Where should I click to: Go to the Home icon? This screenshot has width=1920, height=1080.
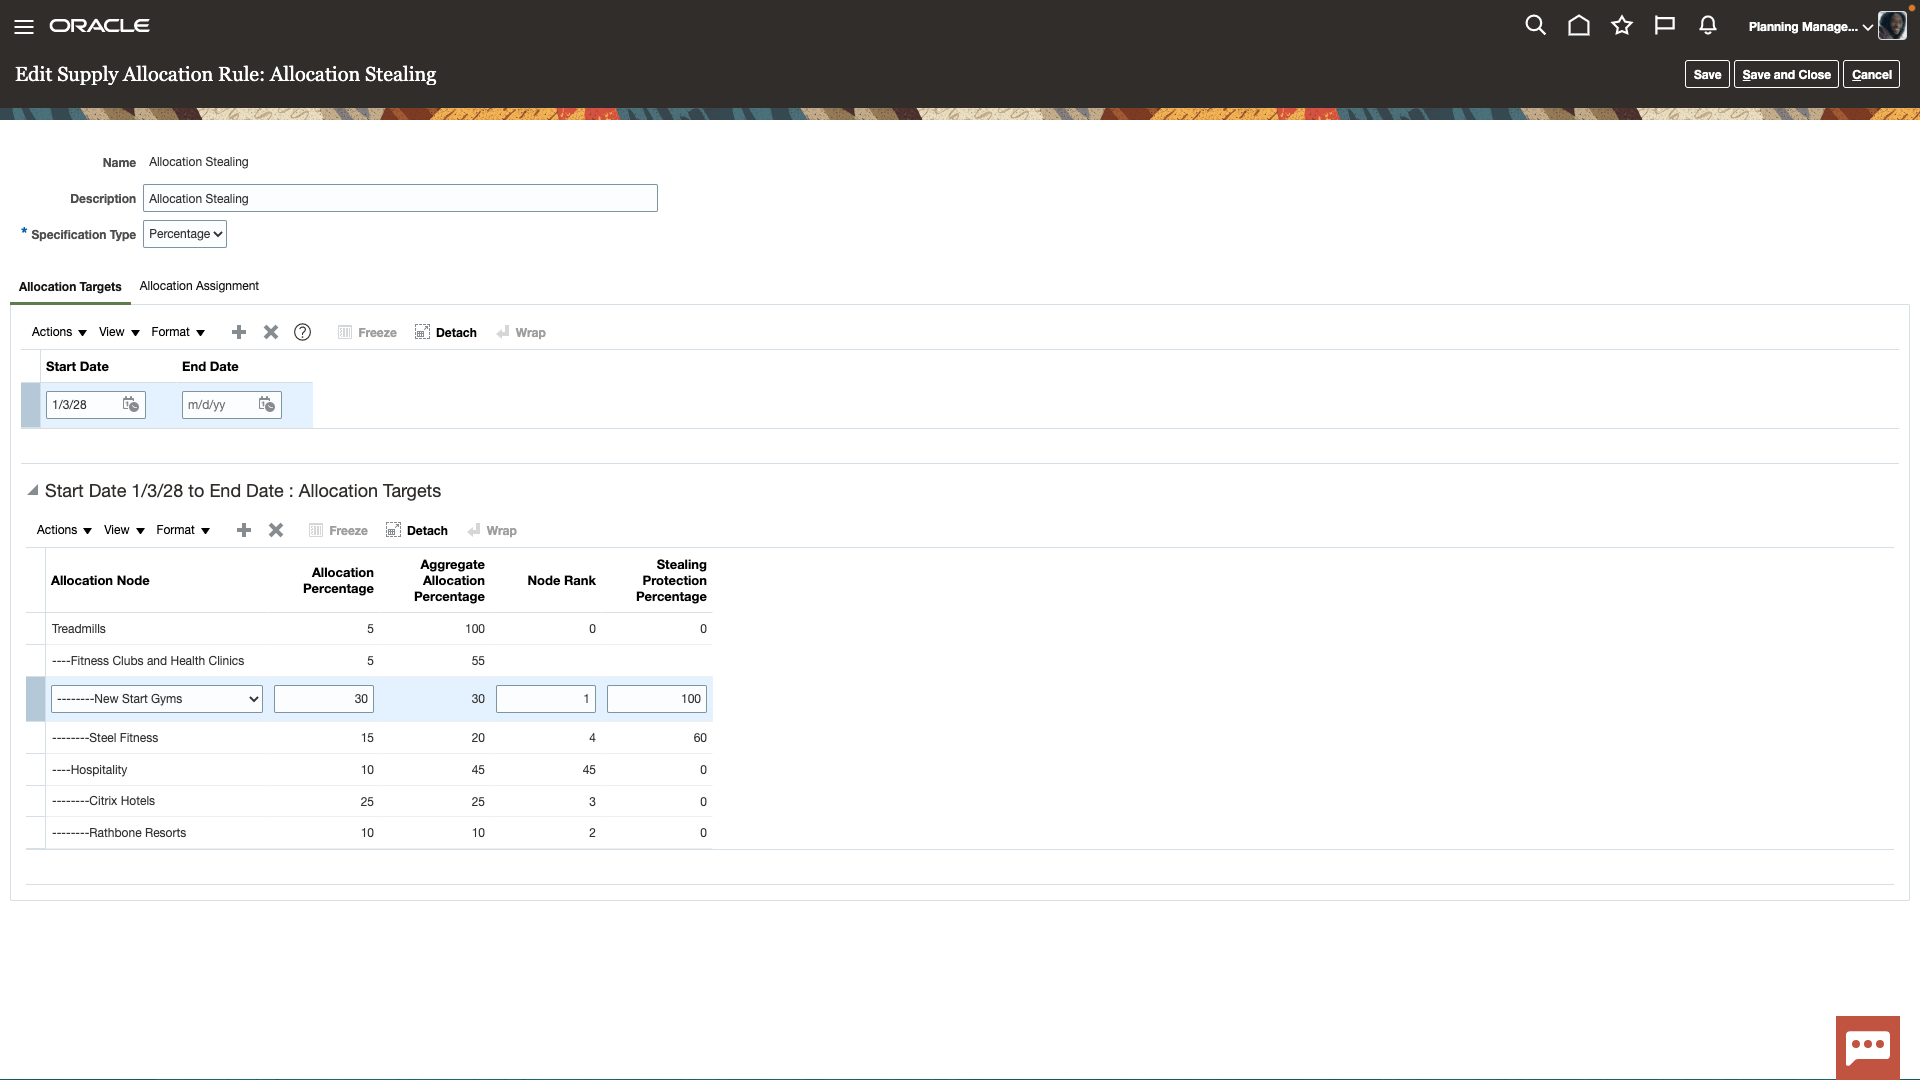(x=1578, y=26)
